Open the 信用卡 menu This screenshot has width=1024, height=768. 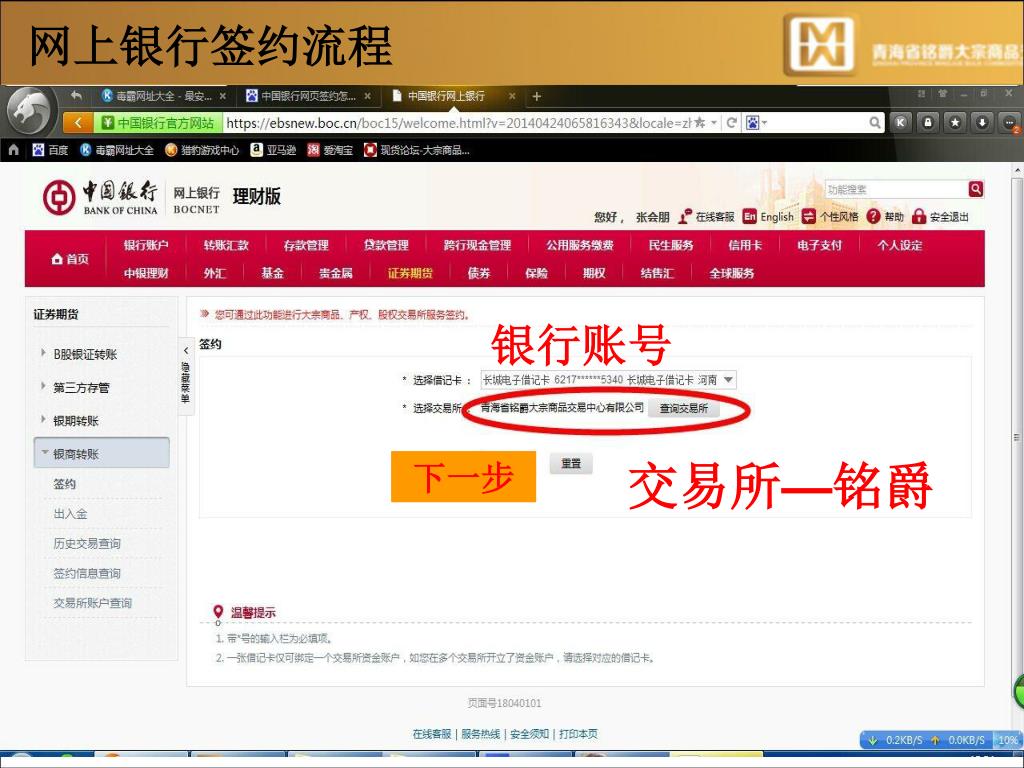pyautogui.click(x=745, y=245)
